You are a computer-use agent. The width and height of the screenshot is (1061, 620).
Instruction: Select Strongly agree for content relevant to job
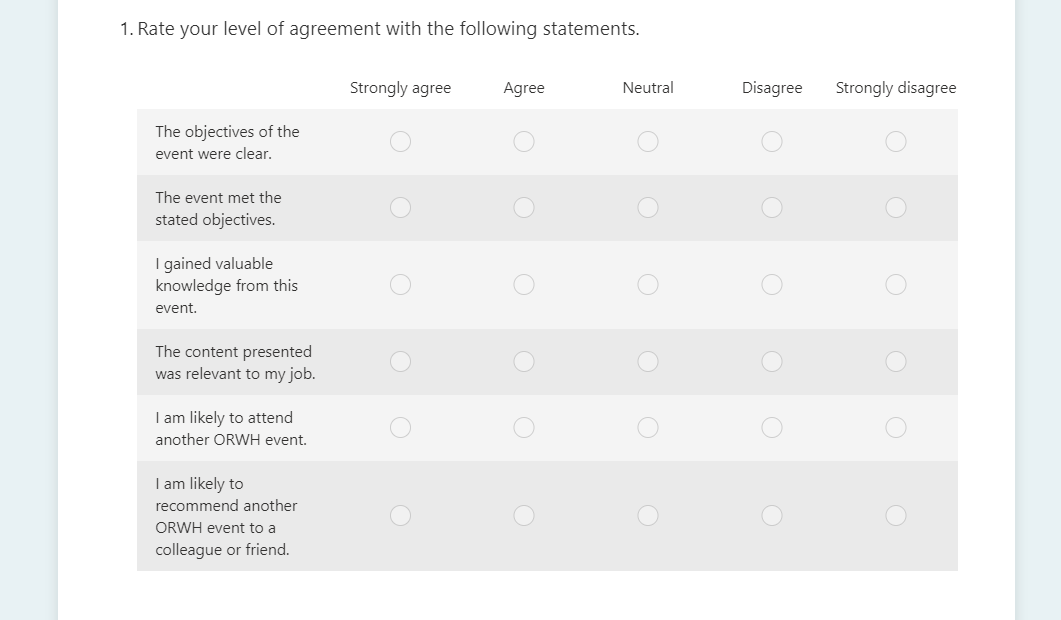(x=400, y=362)
